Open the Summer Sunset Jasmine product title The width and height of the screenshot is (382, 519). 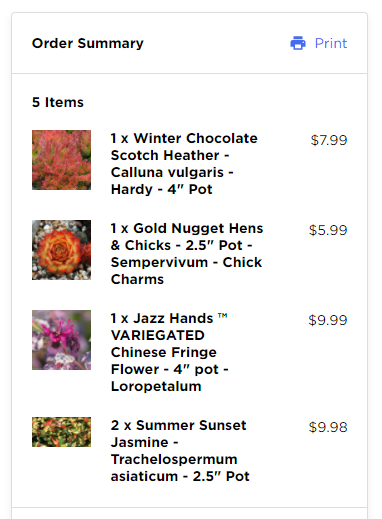[x=180, y=451]
